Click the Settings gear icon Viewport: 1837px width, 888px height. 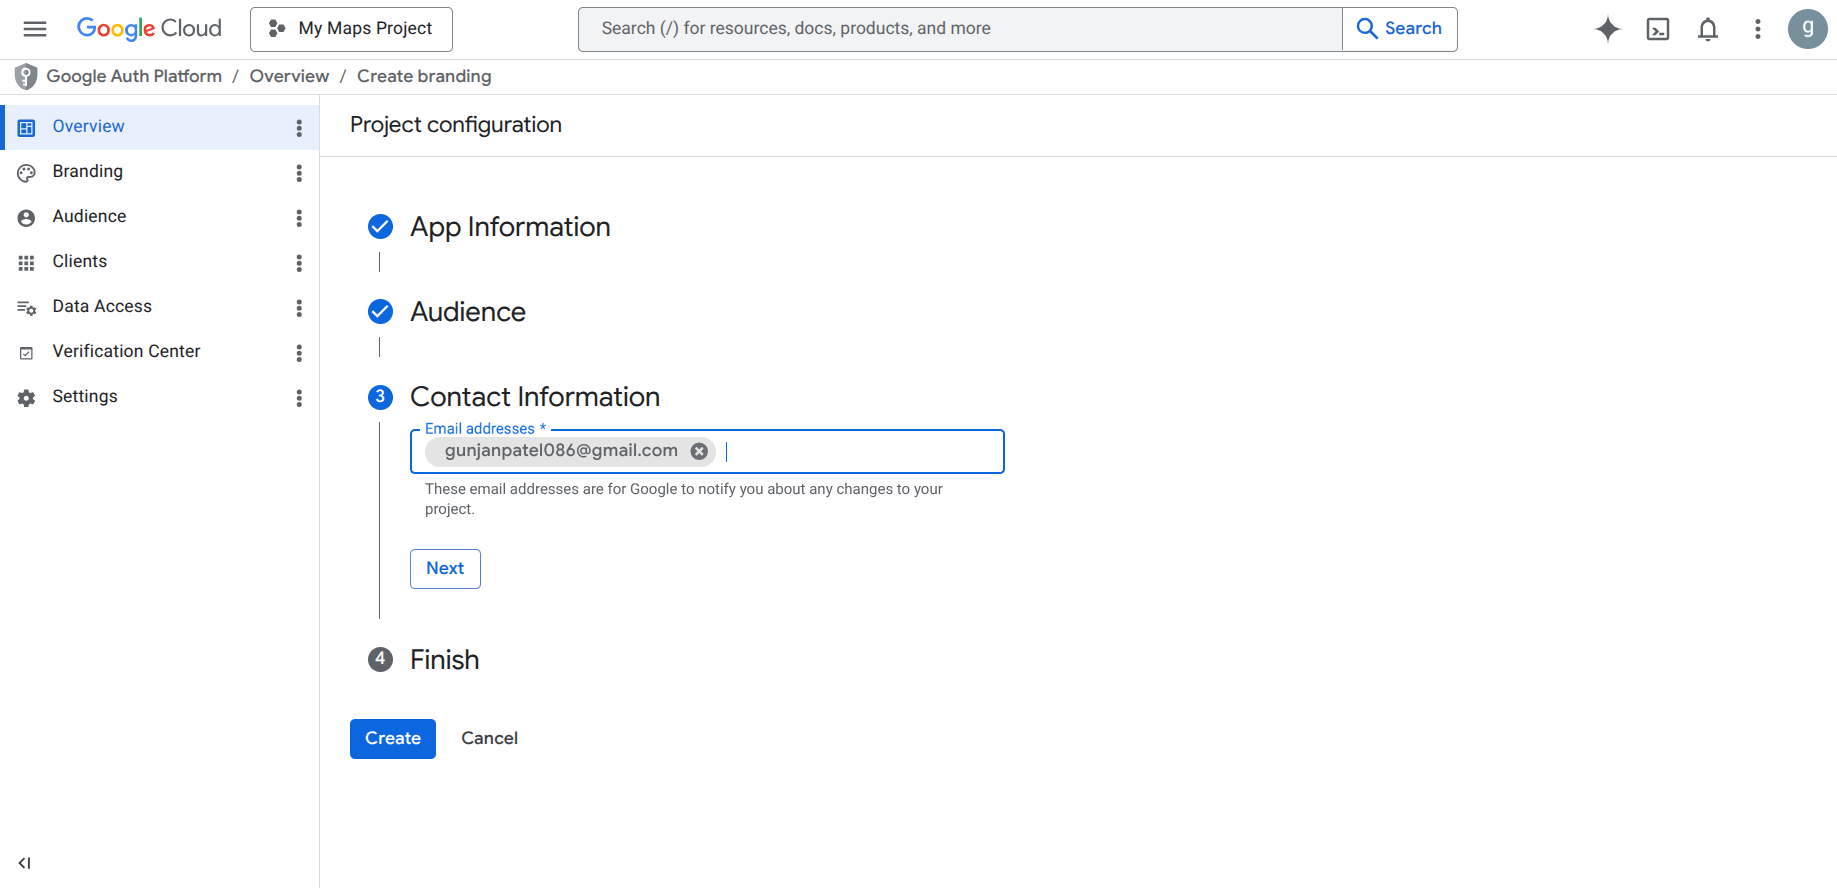[27, 398]
